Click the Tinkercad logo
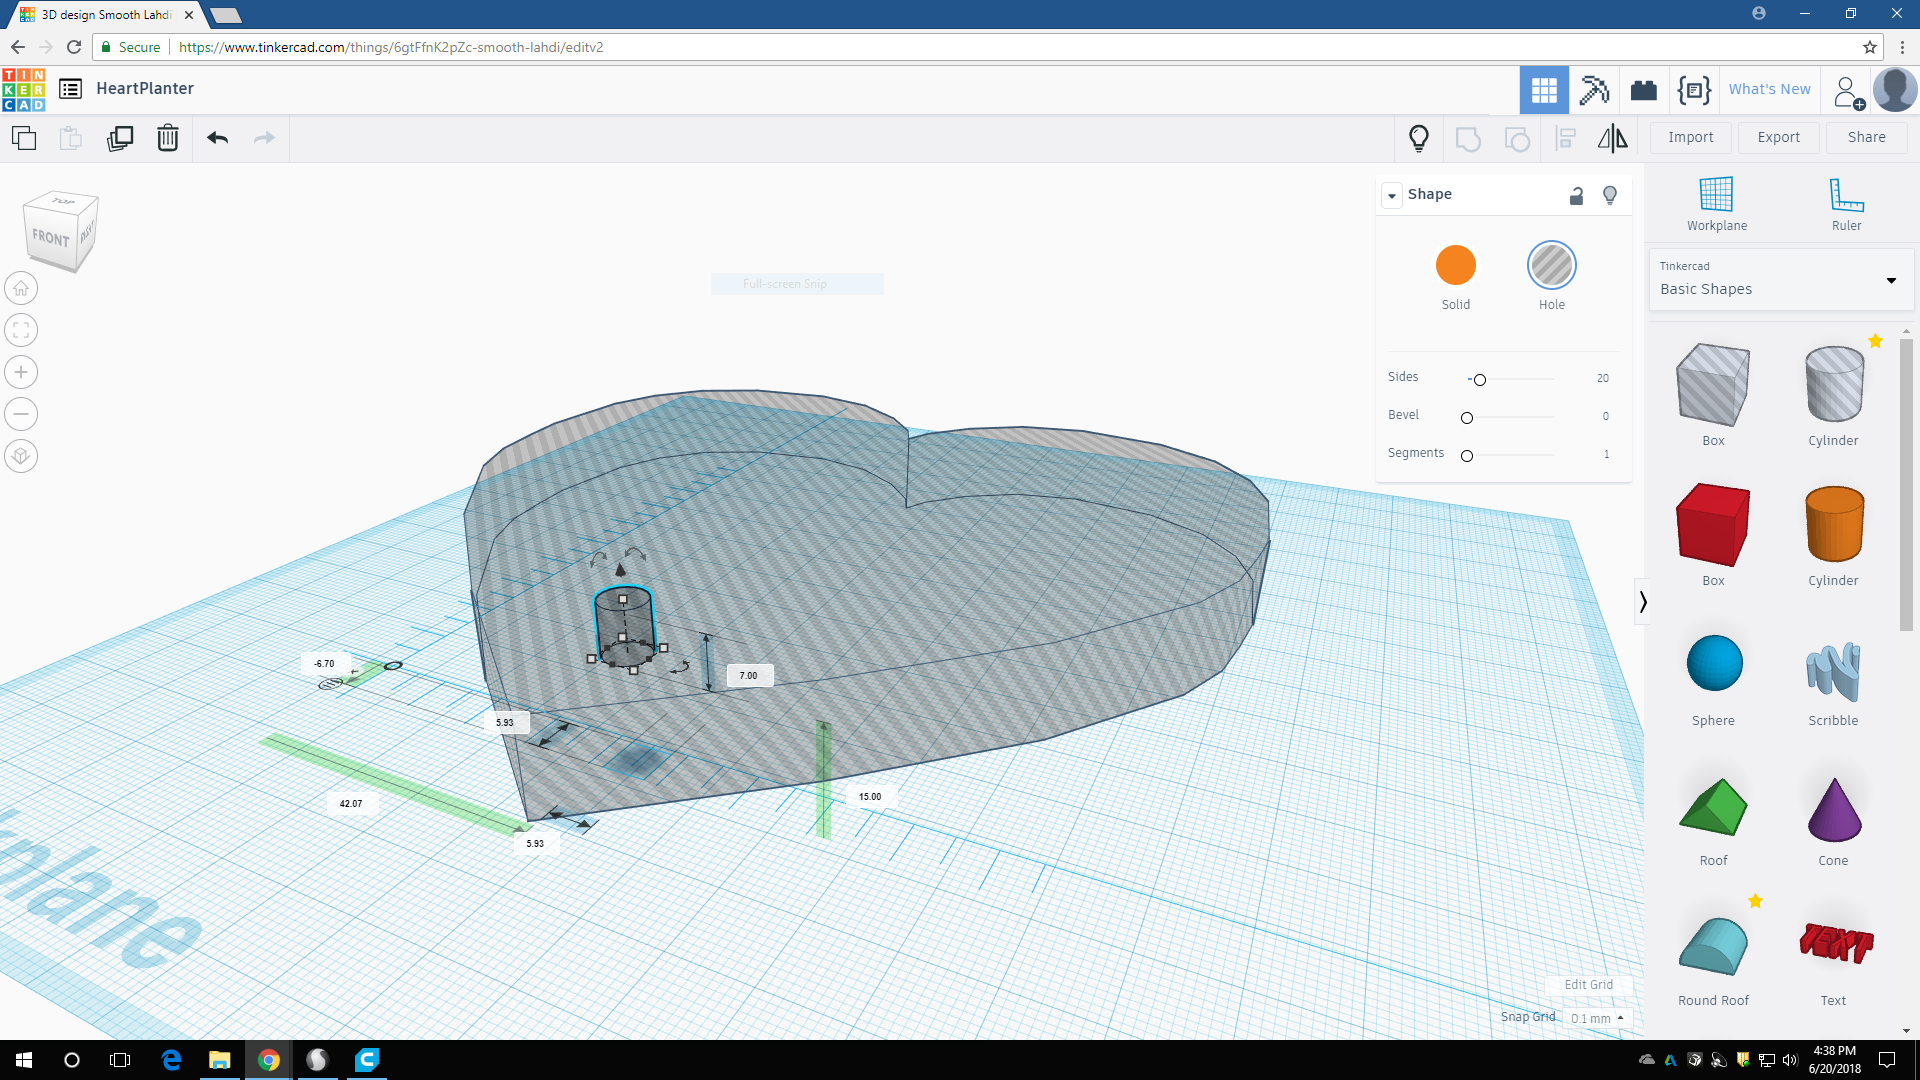 tap(23, 89)
